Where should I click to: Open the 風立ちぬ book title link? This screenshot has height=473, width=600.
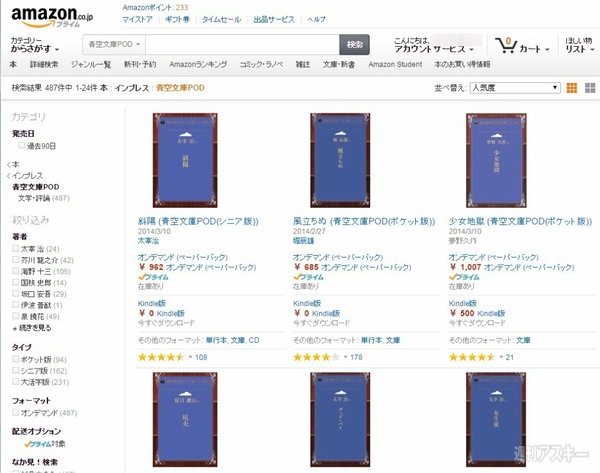(x=364, y=221)
